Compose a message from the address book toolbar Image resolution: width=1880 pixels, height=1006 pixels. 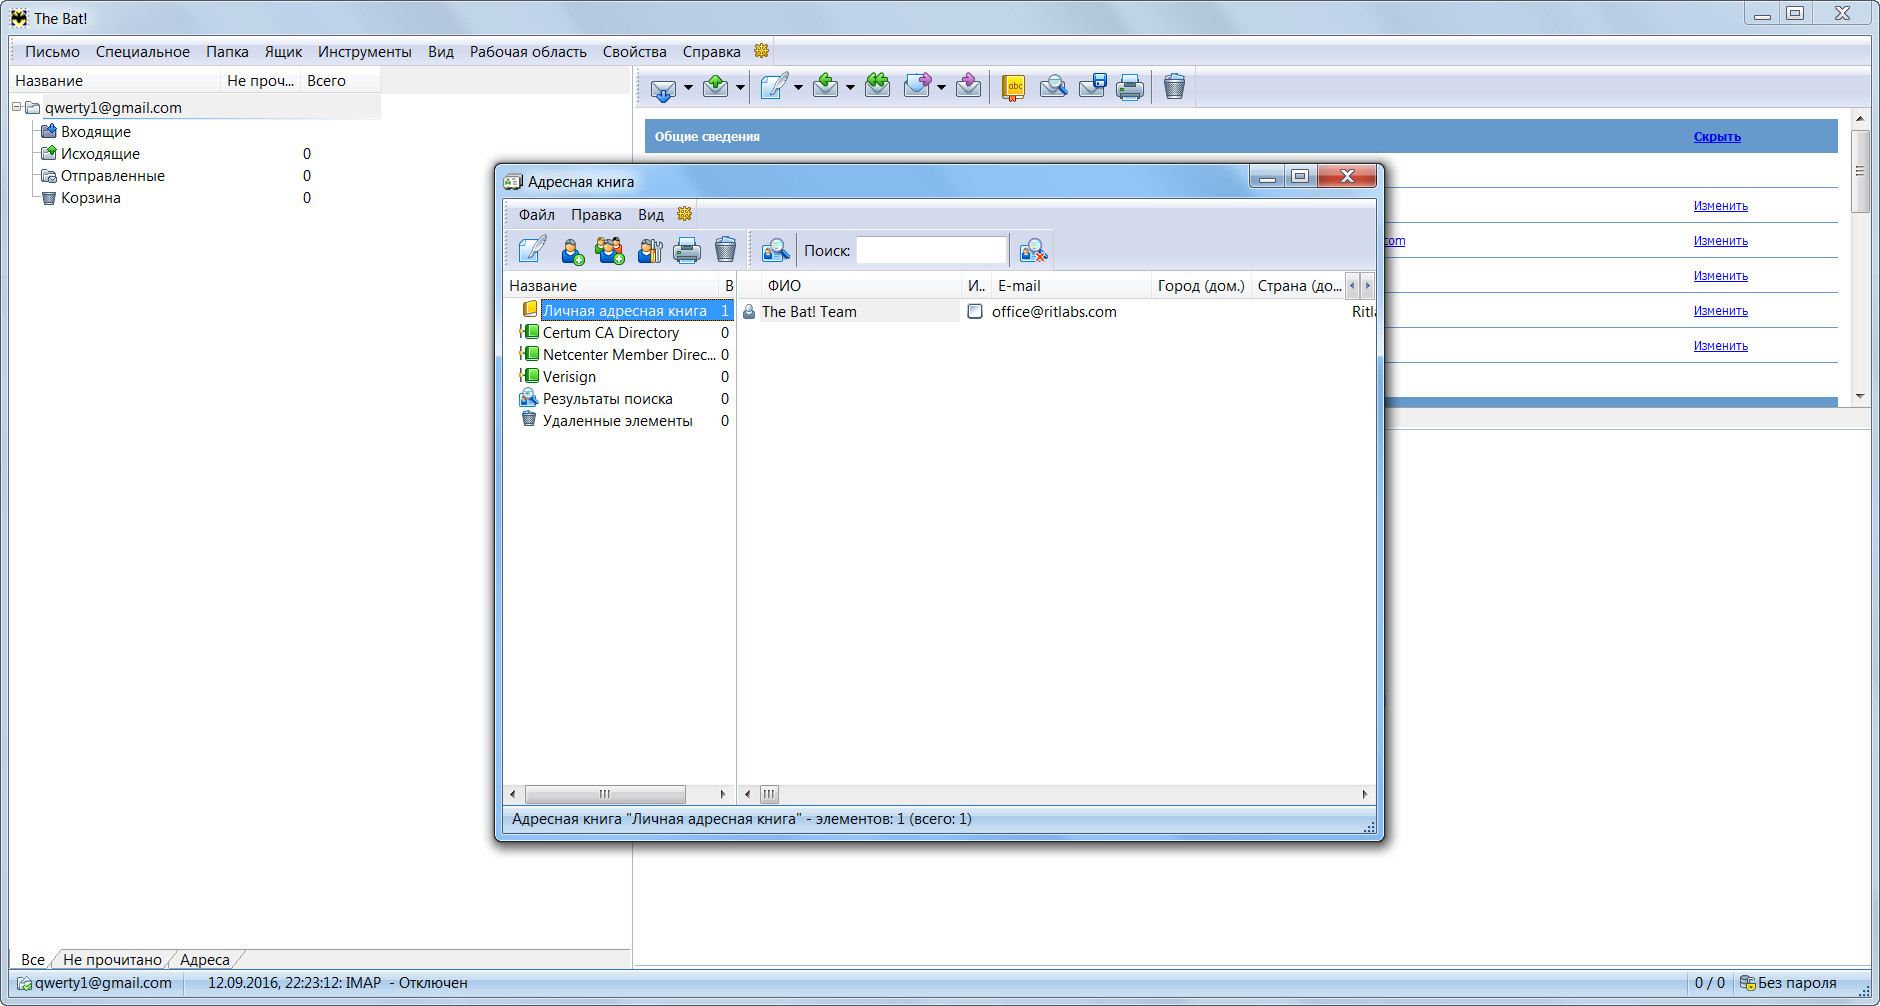click(x=532, y=249)
